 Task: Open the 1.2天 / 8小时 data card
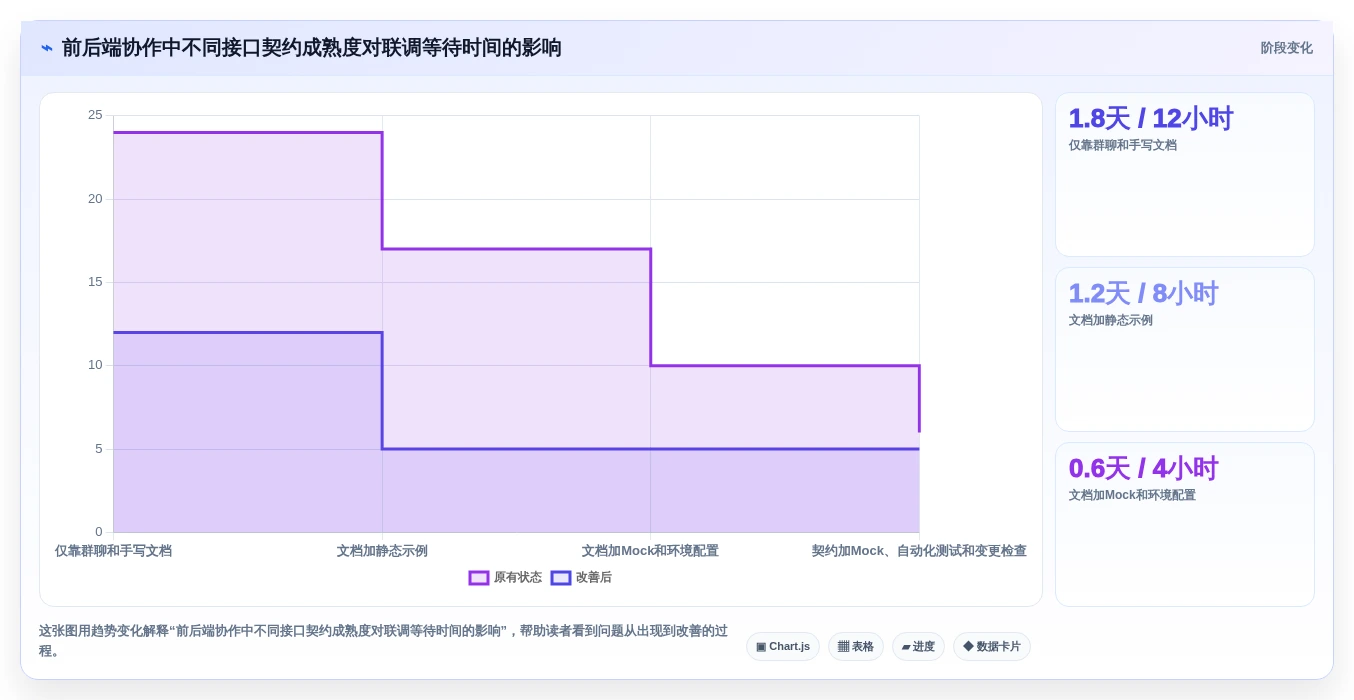click(1185, 350)
